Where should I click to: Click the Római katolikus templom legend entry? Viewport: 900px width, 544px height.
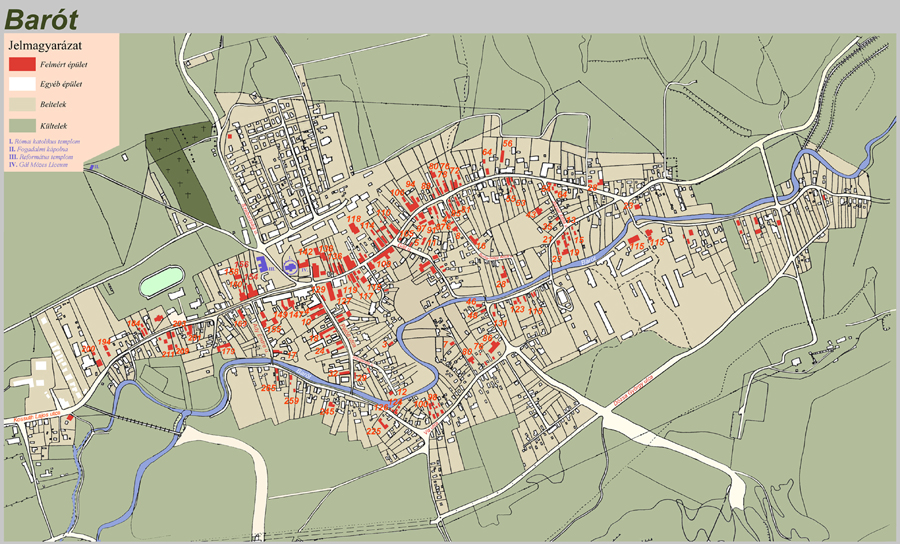coord(45,143)
